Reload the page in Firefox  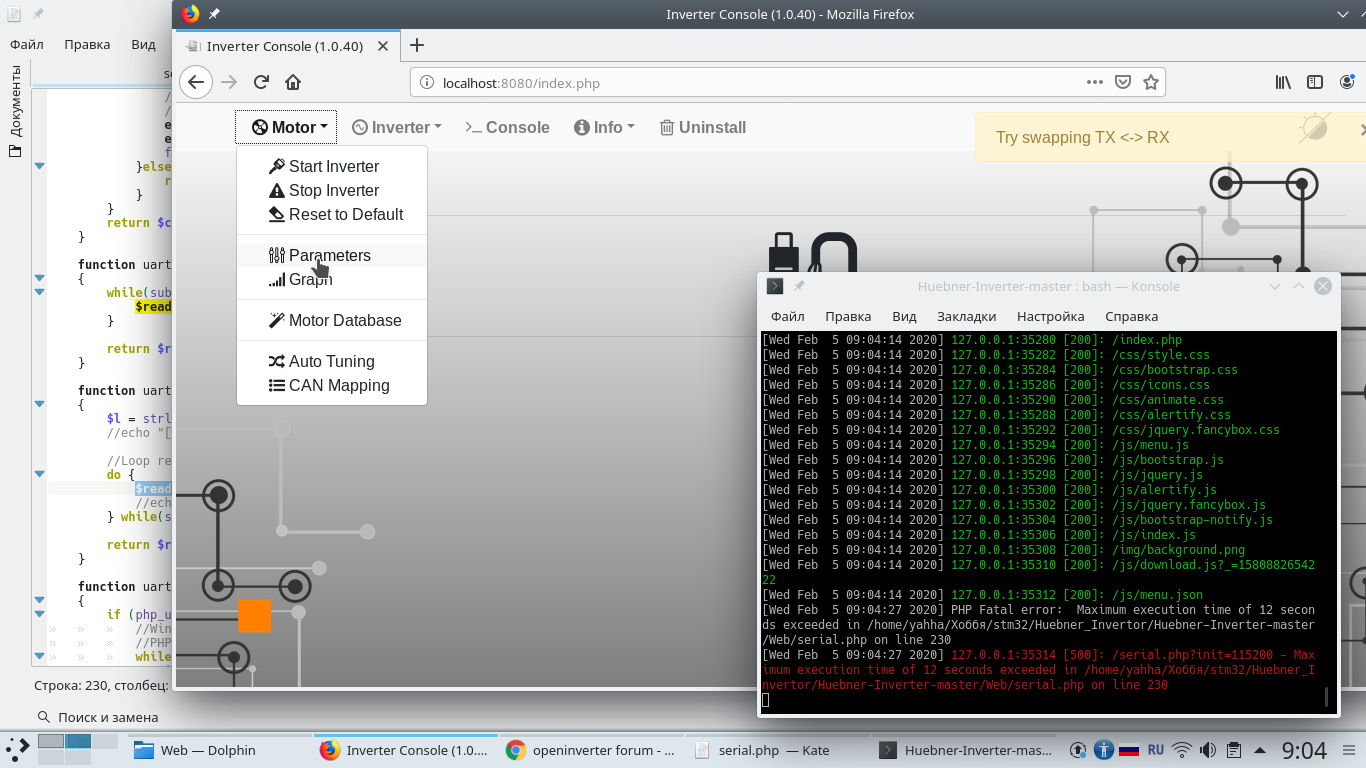[261, 83]
